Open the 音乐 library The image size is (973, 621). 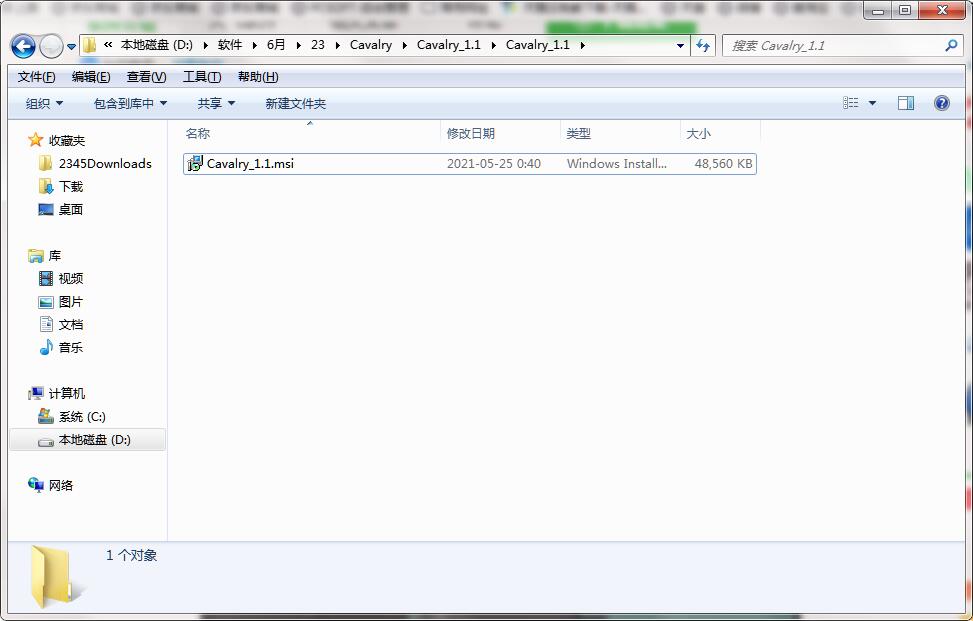pyautogui.click(x=71, y=347)
